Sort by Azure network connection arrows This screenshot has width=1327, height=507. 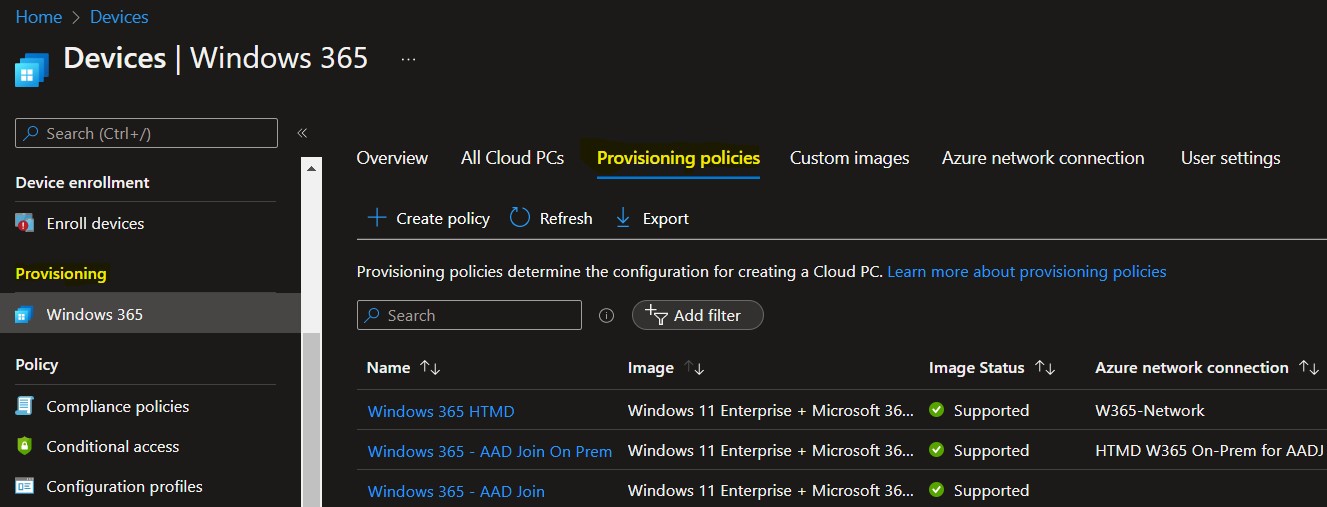[x=1309, y=368]
